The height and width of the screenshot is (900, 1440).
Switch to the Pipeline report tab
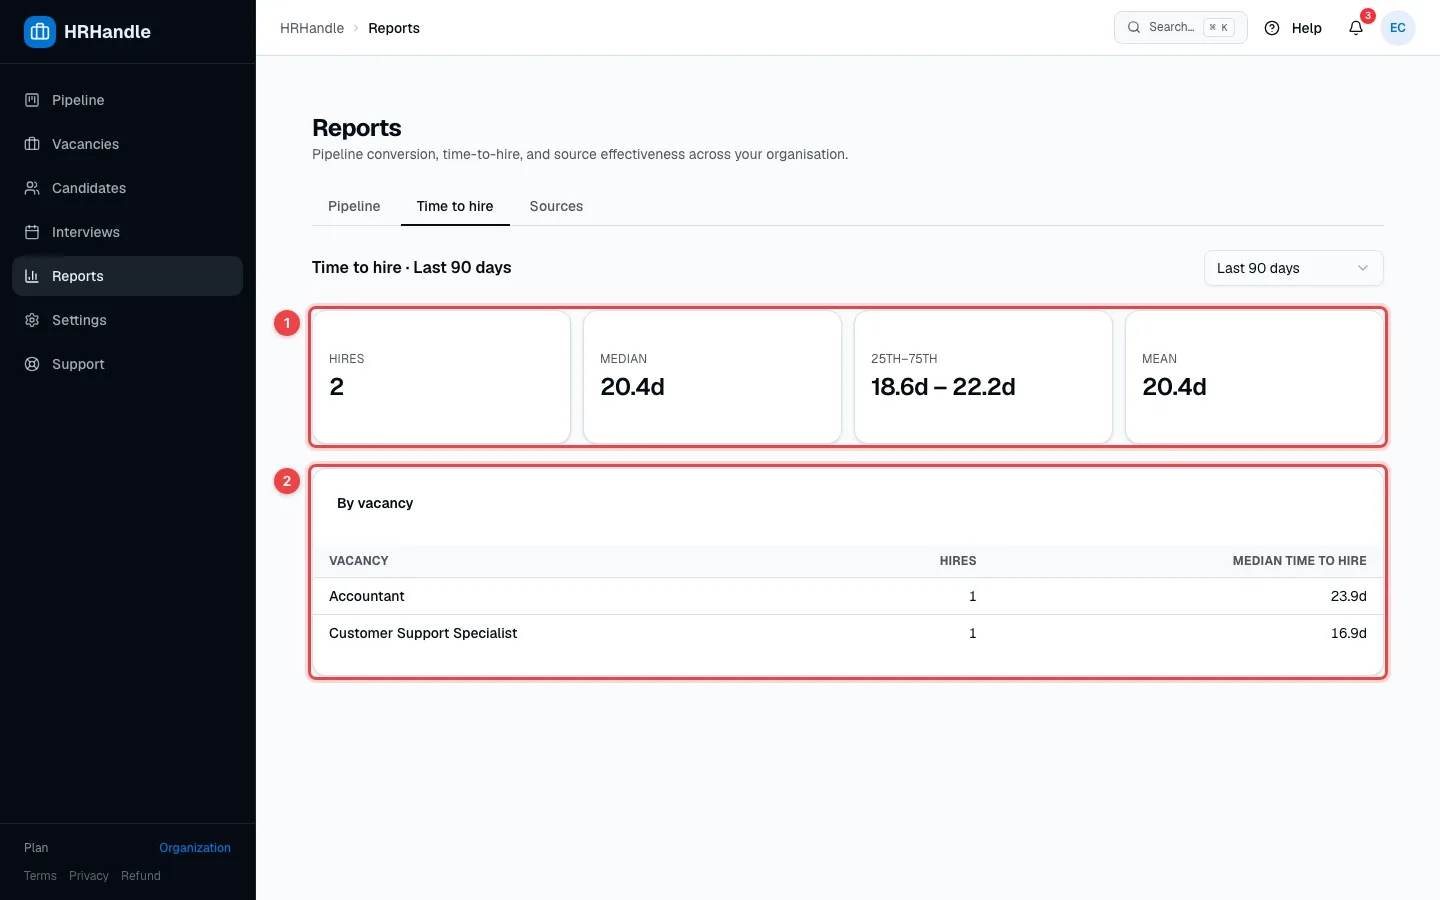point(354,206)
